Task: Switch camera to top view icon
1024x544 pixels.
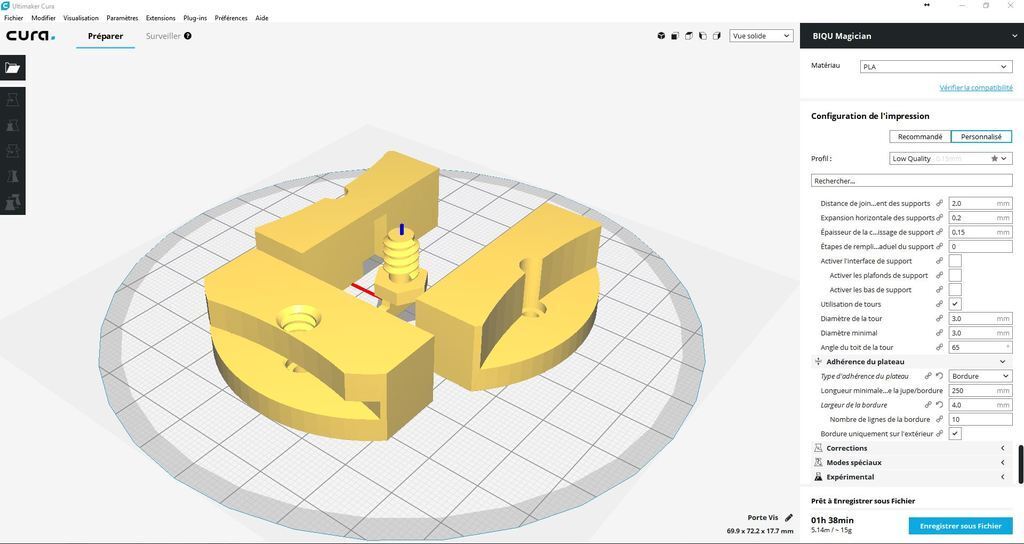Action: pos(688,36)
